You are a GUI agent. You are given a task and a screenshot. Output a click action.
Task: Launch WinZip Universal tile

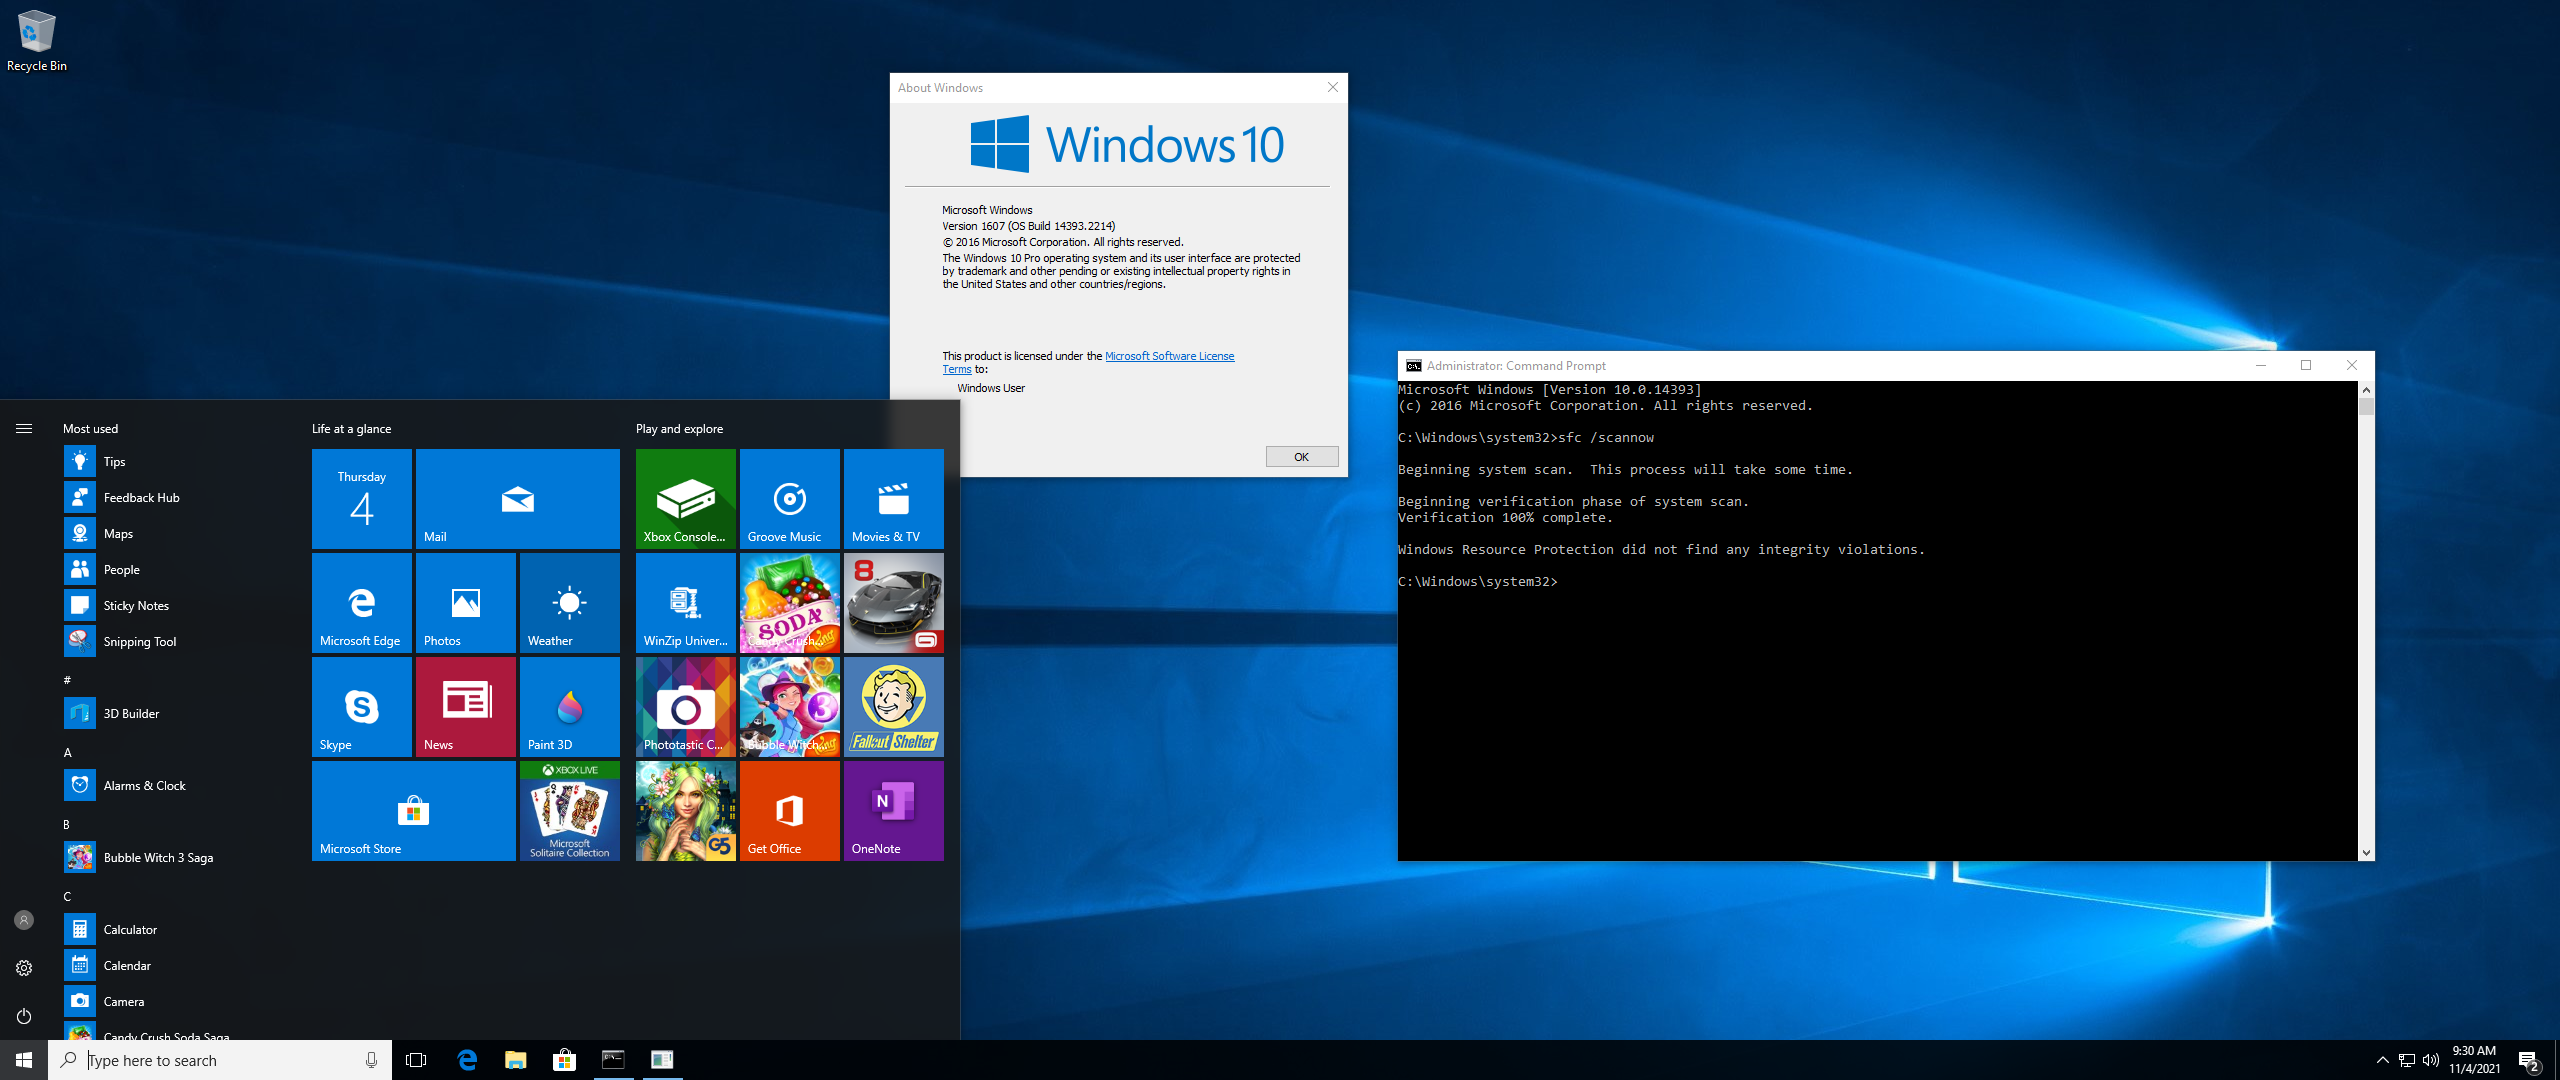(686, 602)
